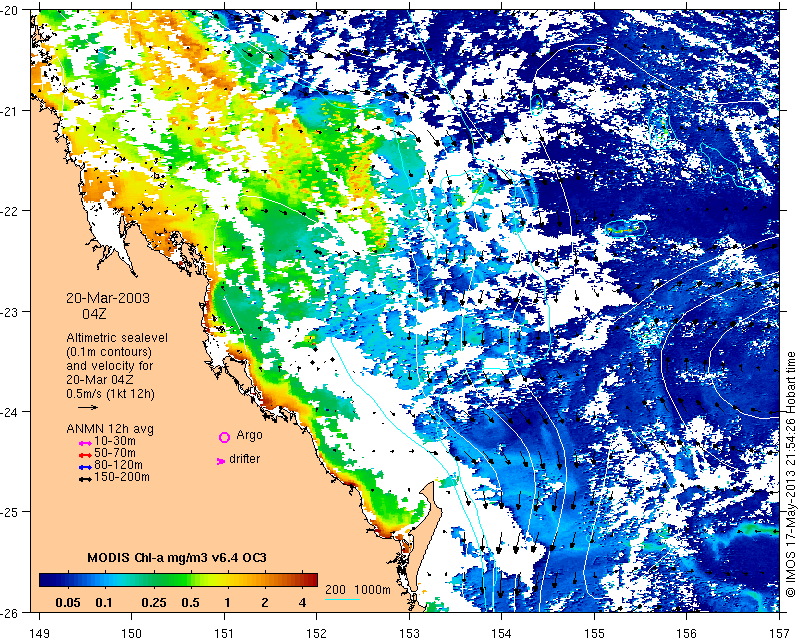Click the '(0.1m contours)' text
800x640 pixels.
(109, 352)
